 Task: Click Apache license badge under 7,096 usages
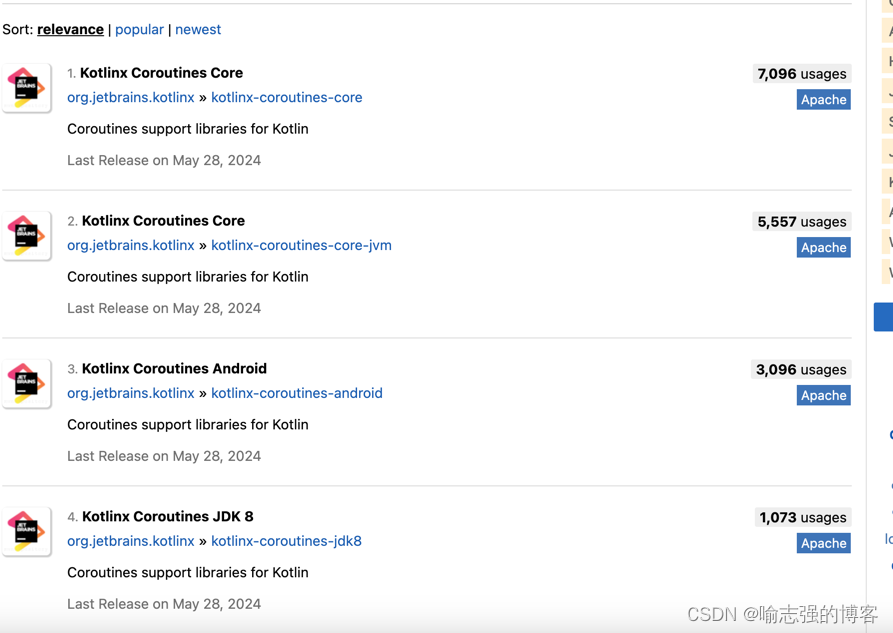click(824, 100)
